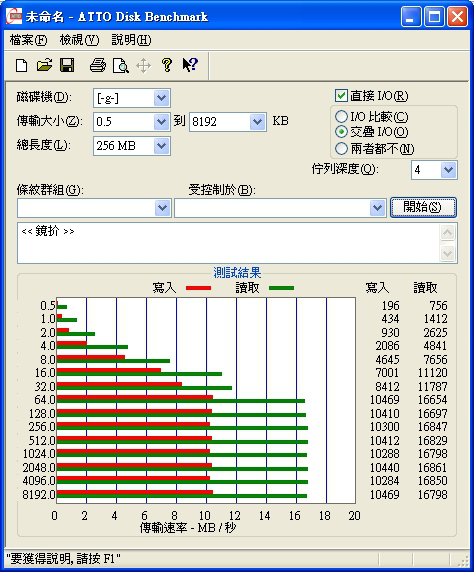Click the 寫入 column header in results
474x572 pixels.
tap(377, 288)
